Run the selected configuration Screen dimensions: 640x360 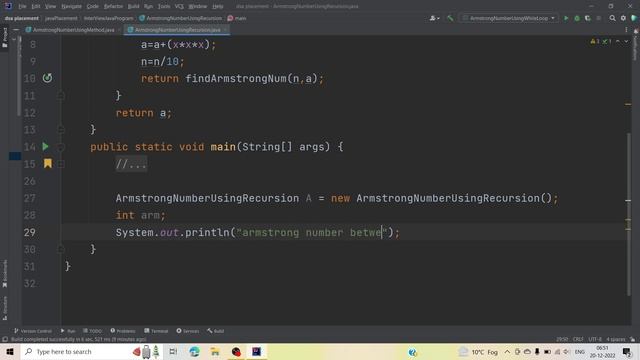point(566,18)
